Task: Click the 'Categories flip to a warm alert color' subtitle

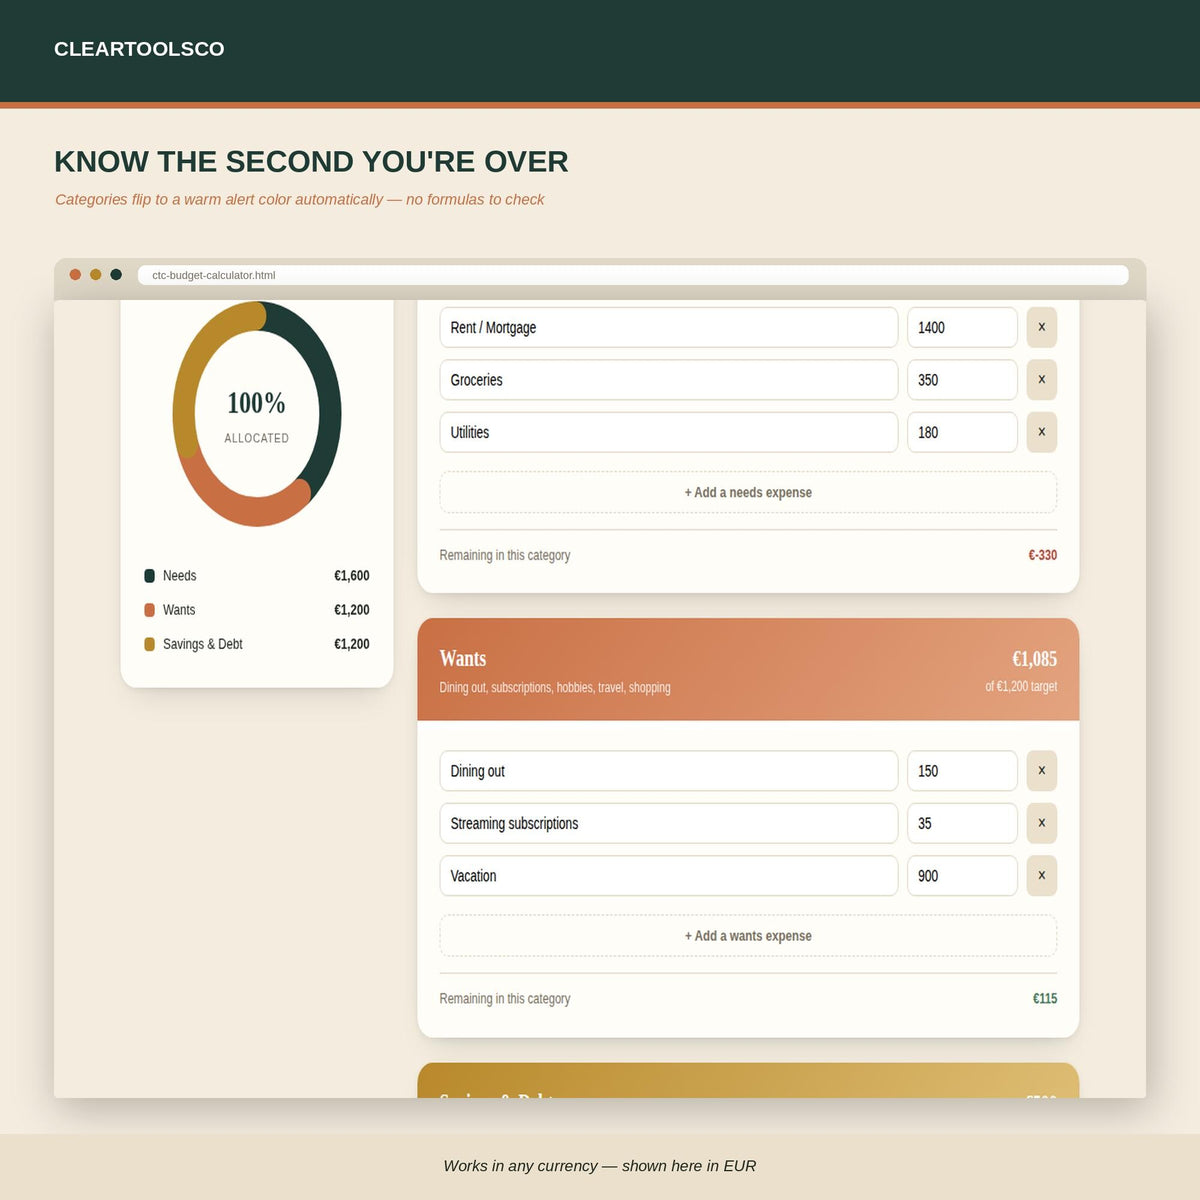Action: (300, 200)
